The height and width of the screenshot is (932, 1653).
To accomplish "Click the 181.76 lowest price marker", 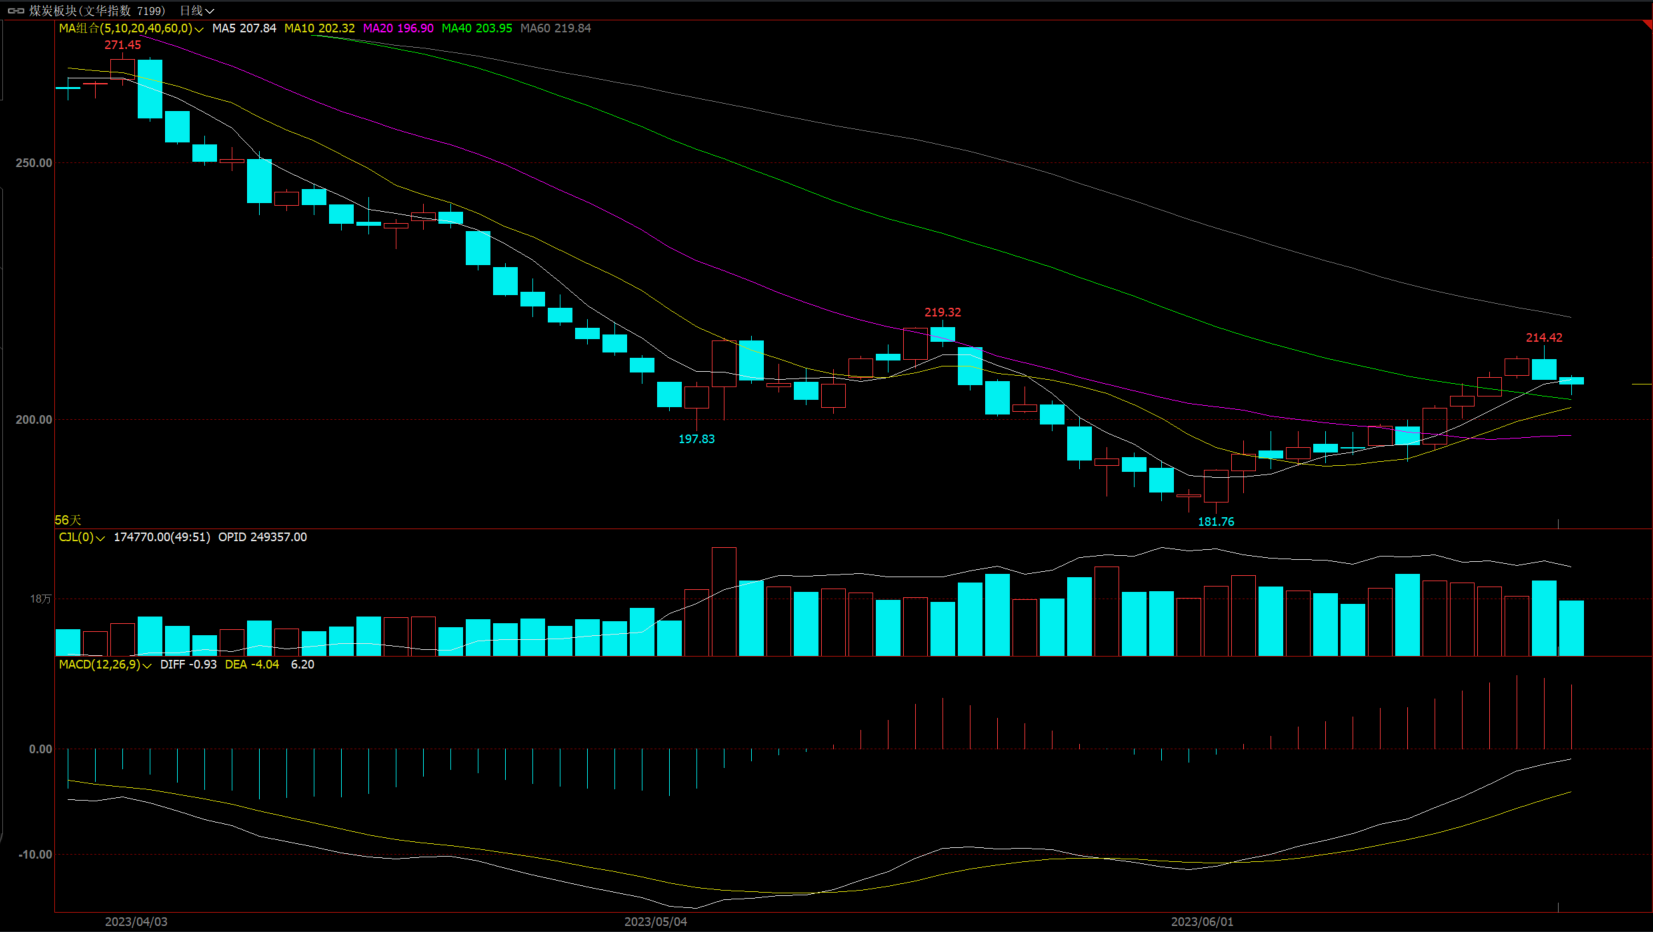I will [x=1216, y=522].
